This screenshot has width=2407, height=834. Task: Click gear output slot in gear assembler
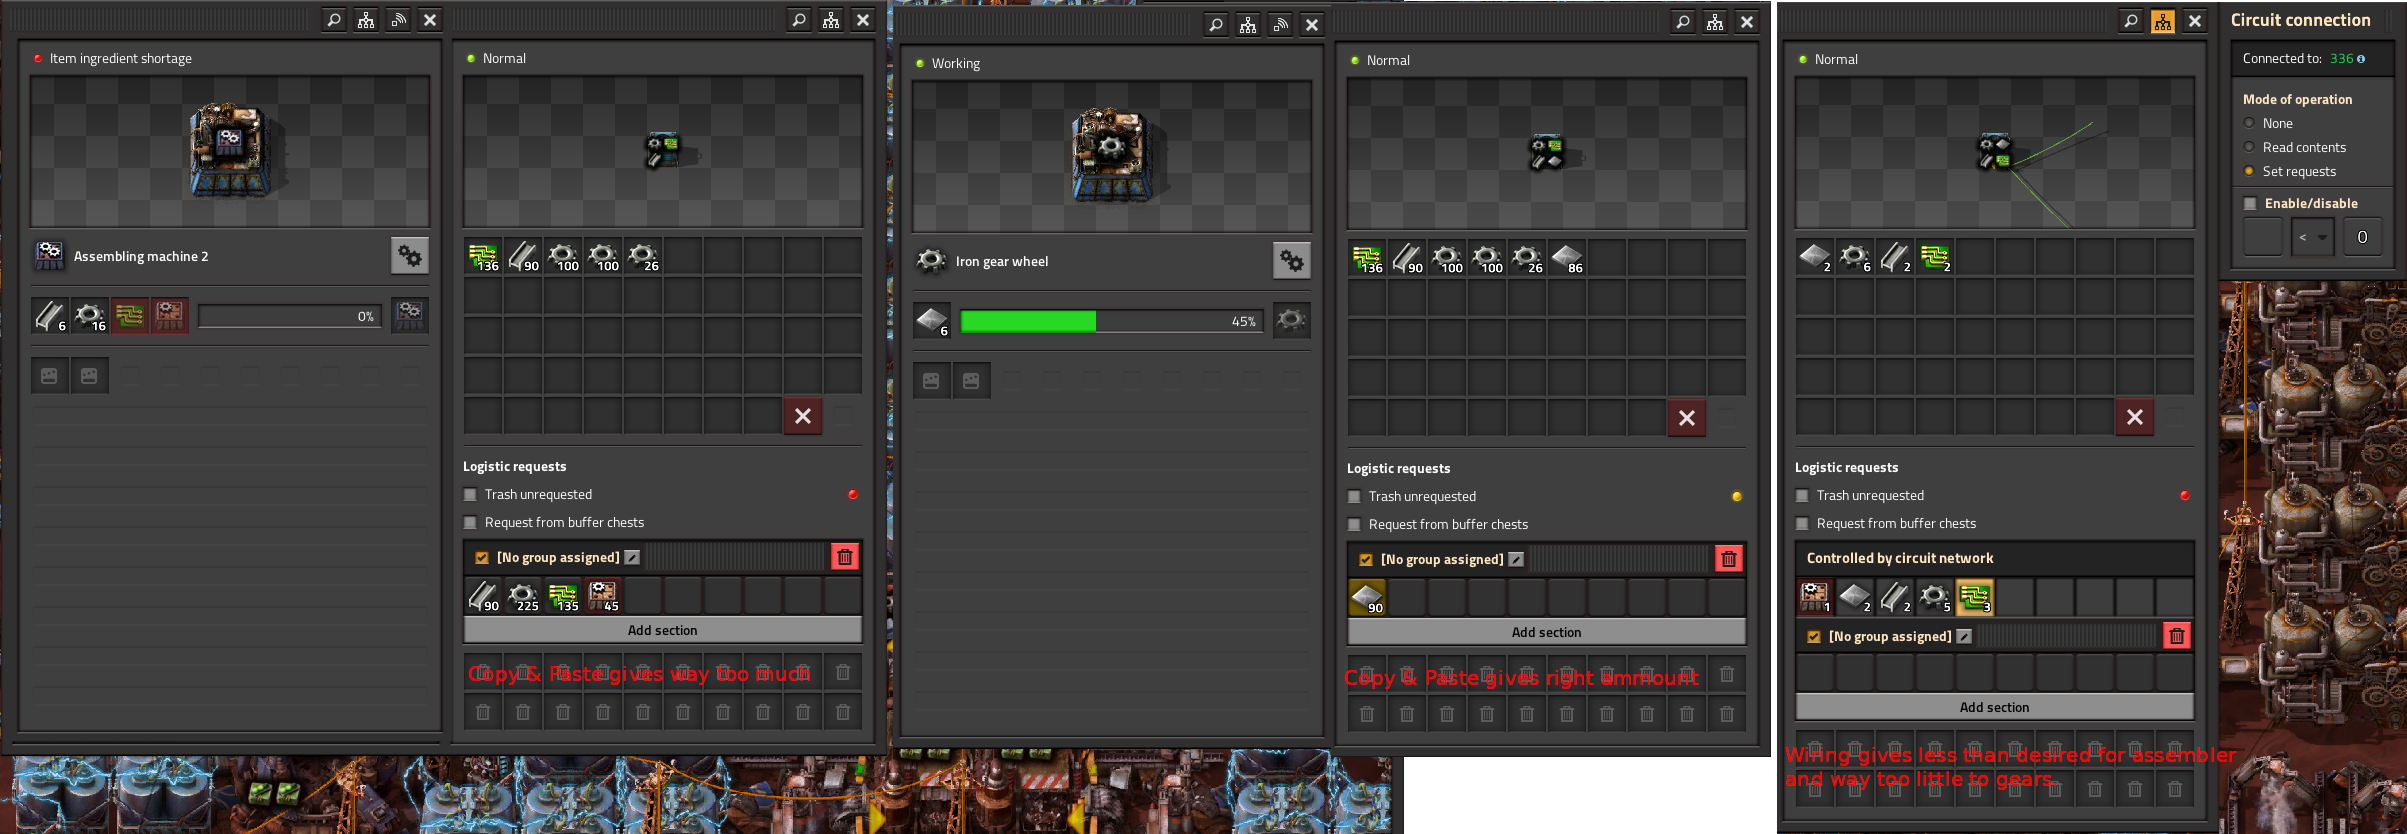1292,320
